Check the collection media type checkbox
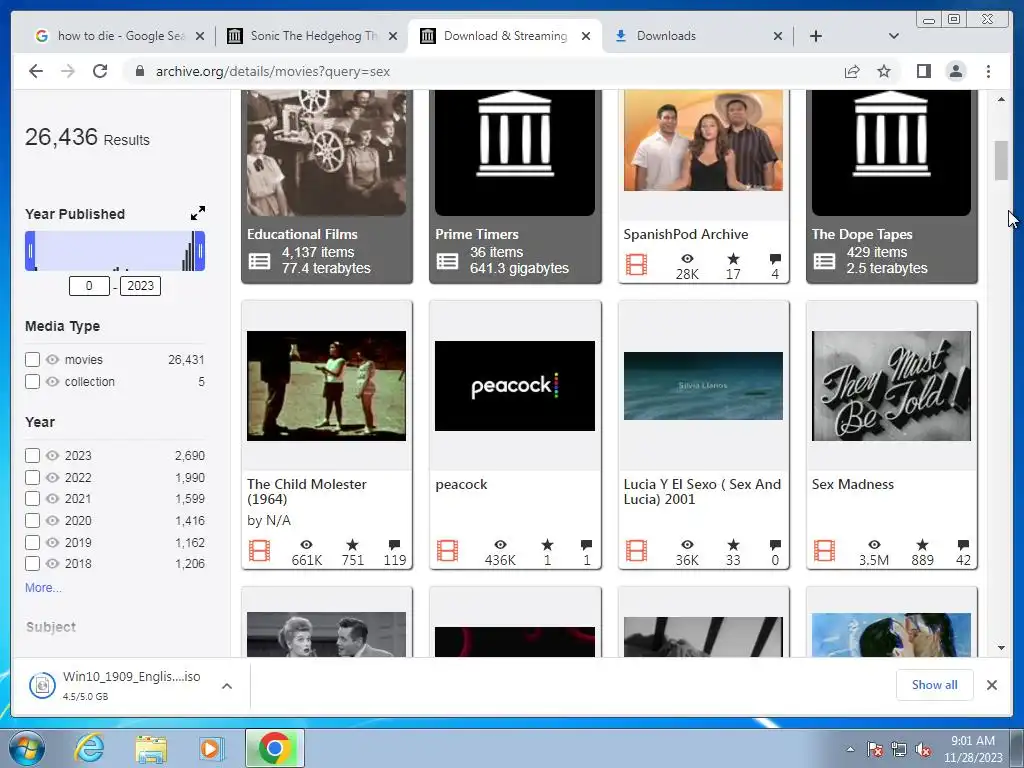 pos(32,381)
